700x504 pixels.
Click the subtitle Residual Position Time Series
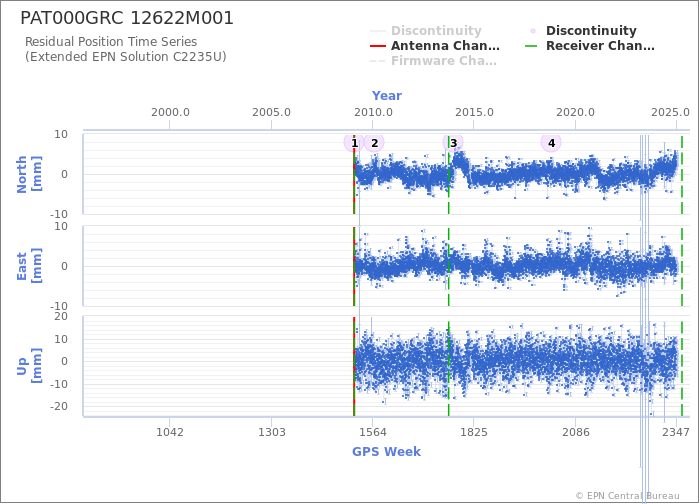pyautogui.click(x=111, y=42)
